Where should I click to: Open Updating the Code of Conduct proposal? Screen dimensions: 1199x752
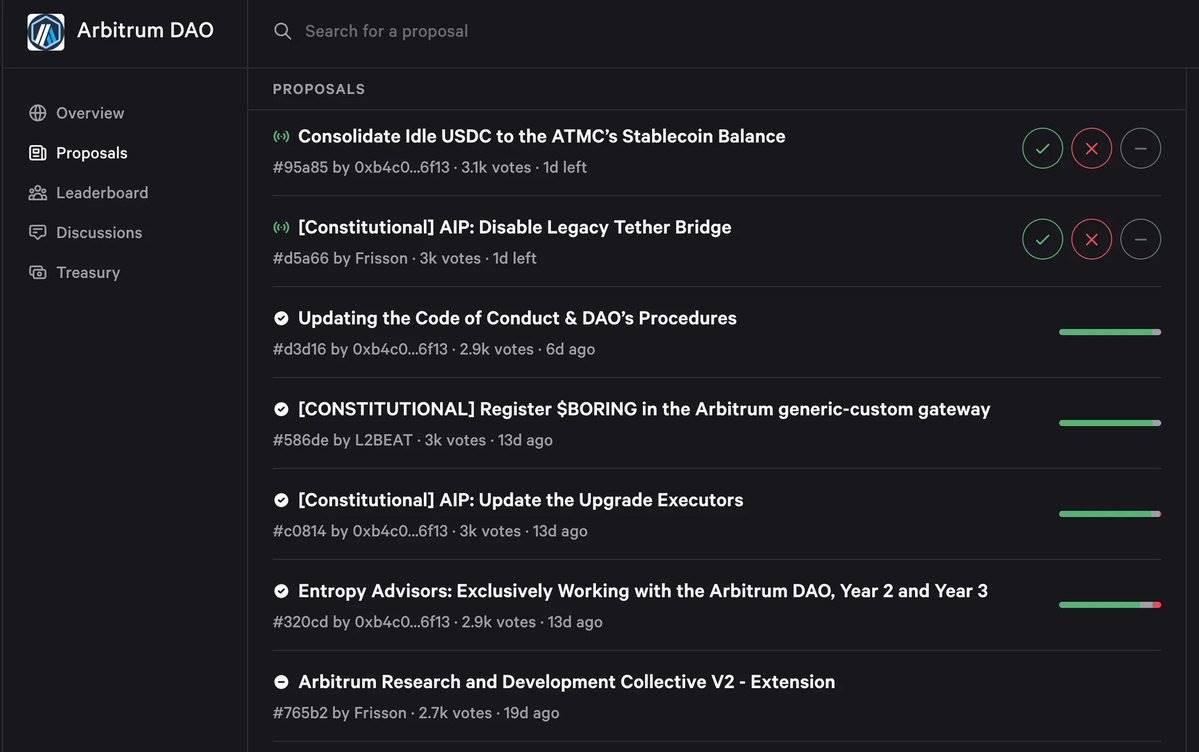(517, 318)
